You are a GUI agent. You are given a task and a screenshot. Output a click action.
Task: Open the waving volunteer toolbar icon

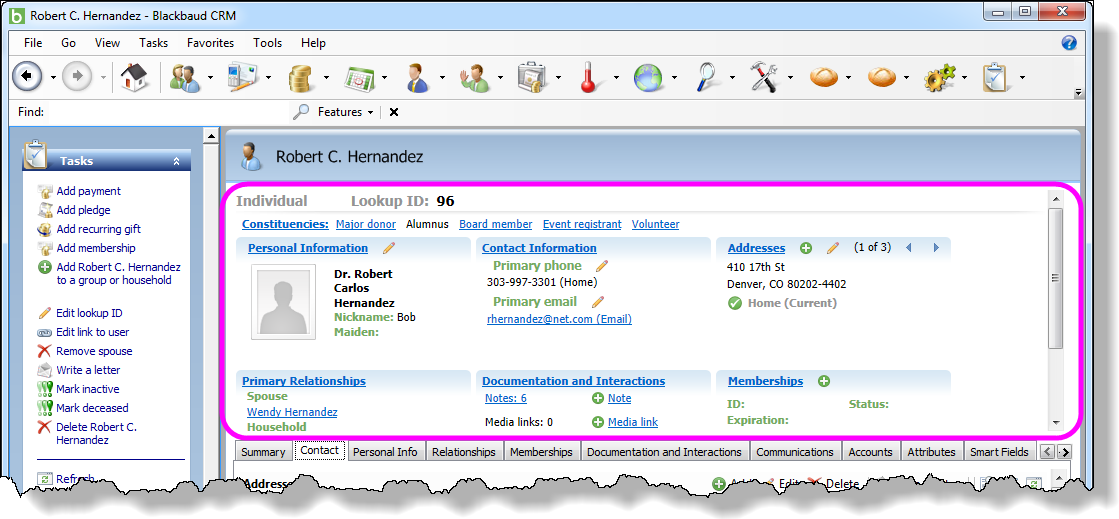pos(475,77)
